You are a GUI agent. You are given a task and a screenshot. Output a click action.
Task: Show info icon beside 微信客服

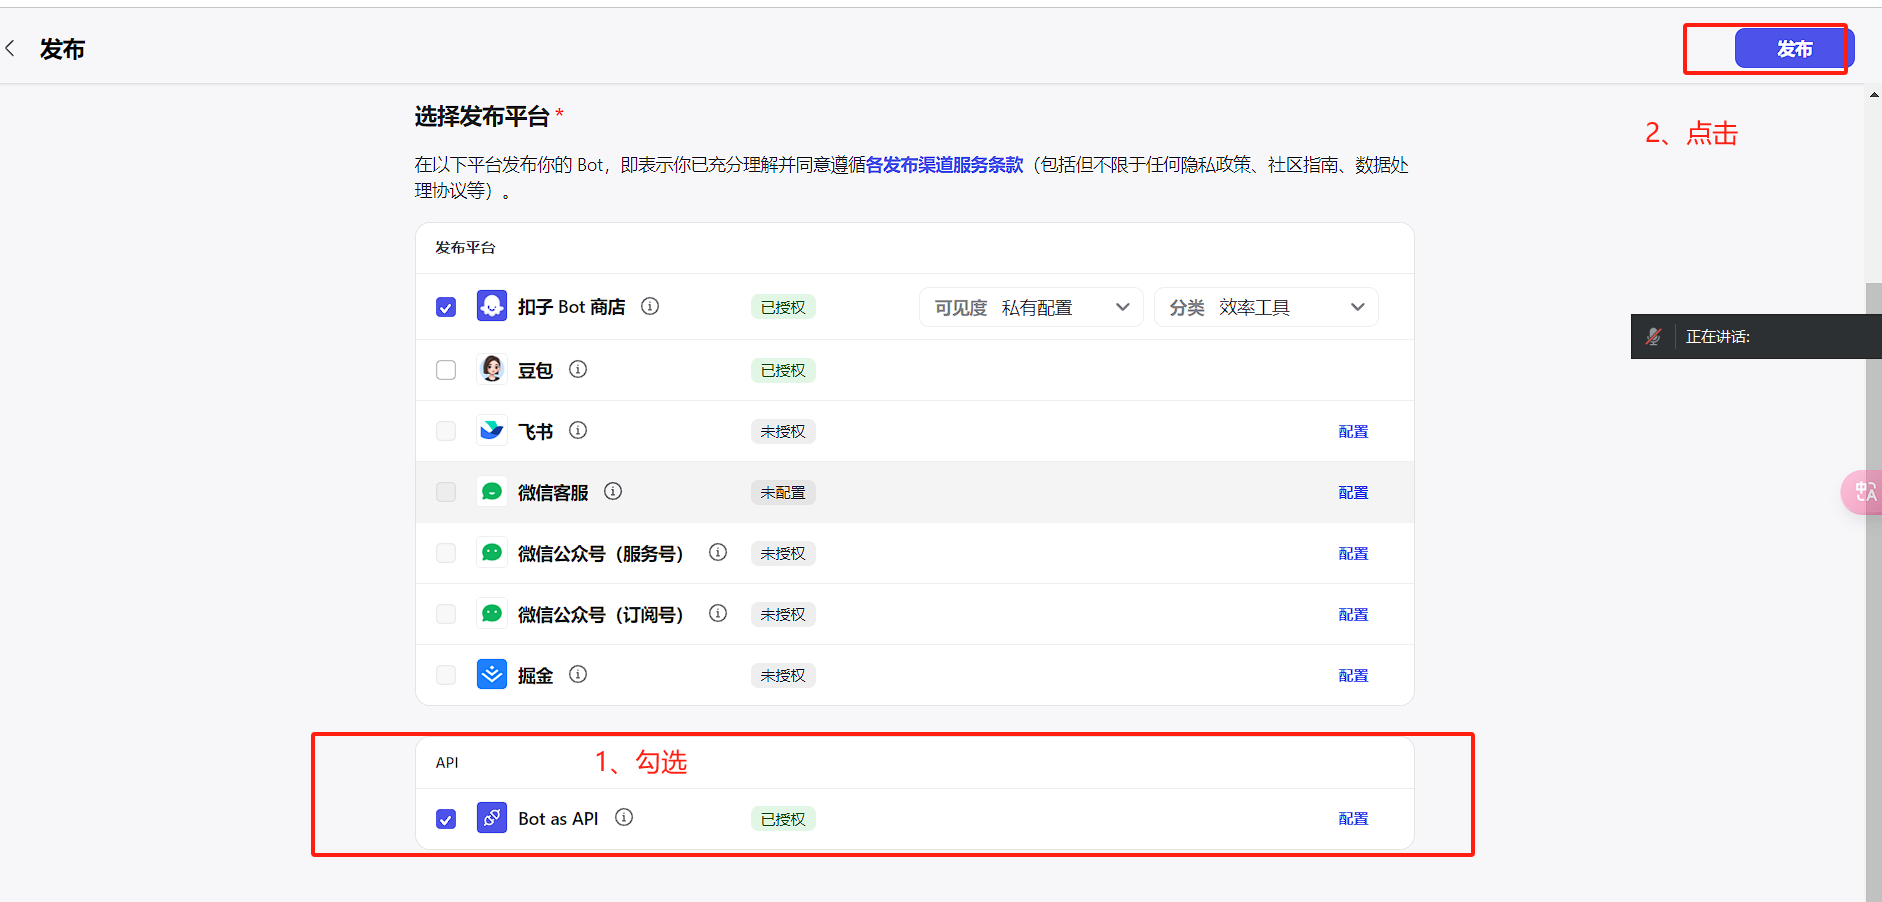tap(613, 491)
